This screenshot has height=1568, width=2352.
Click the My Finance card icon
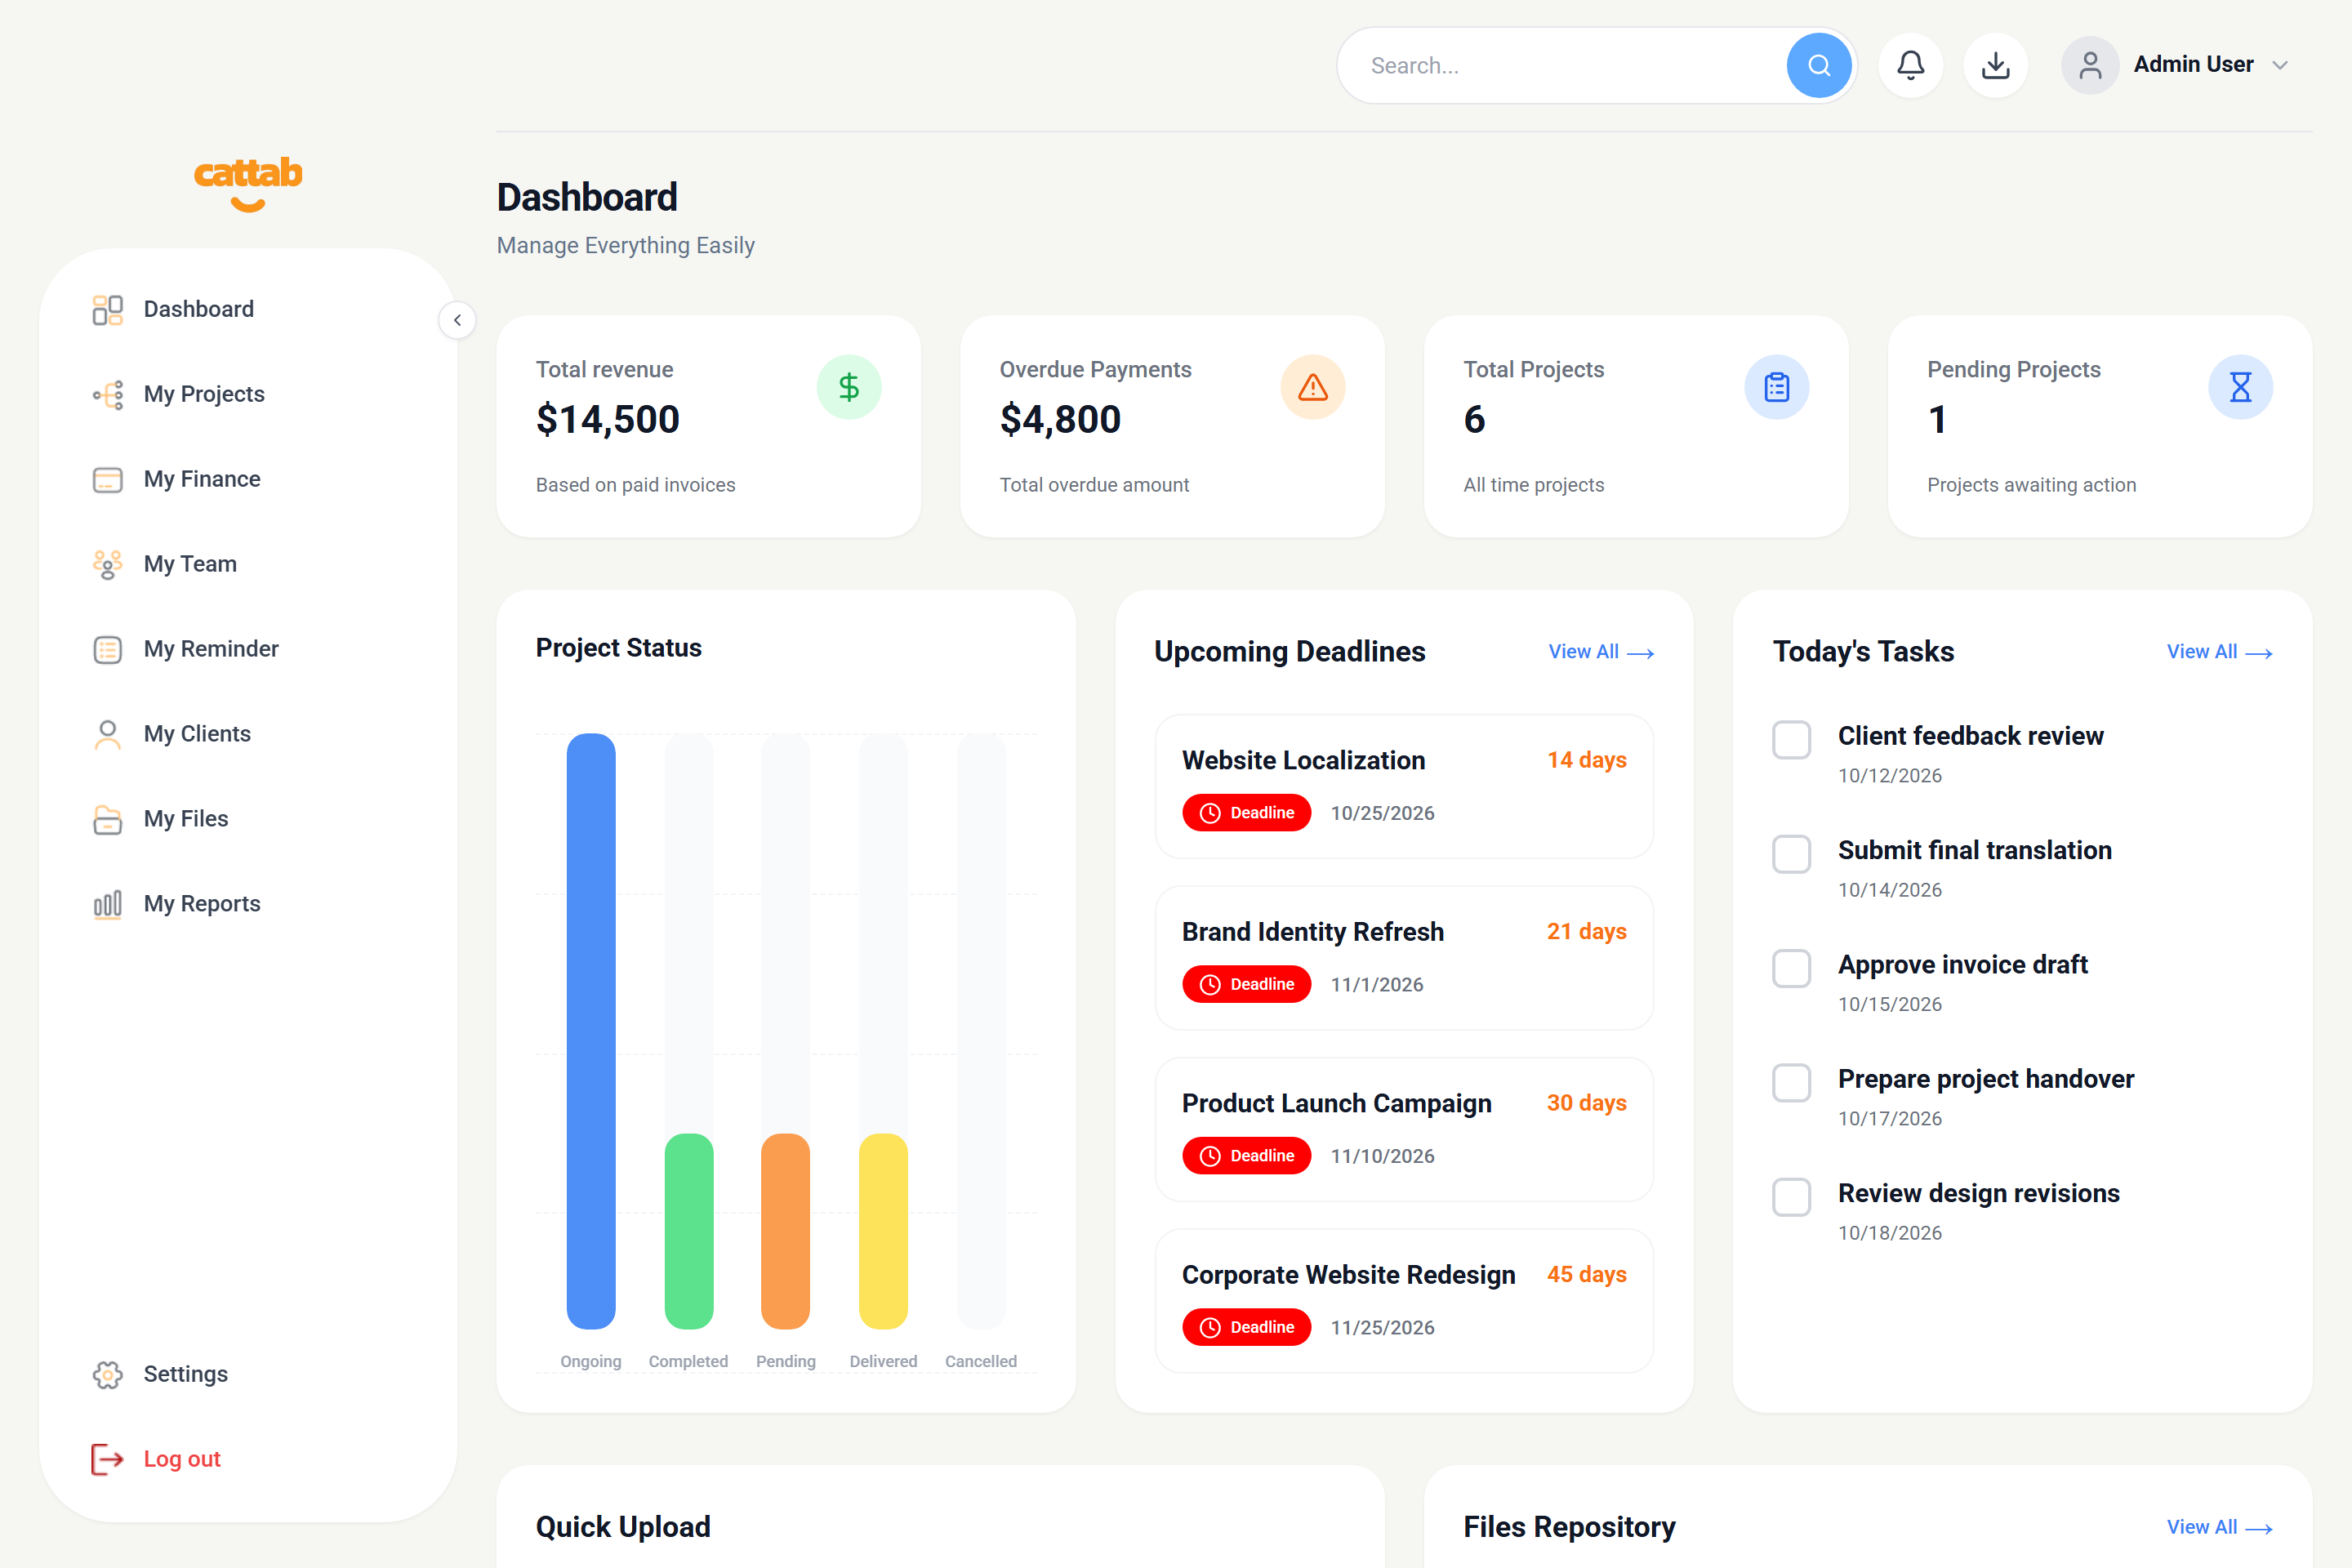click(x=107, y=479)
